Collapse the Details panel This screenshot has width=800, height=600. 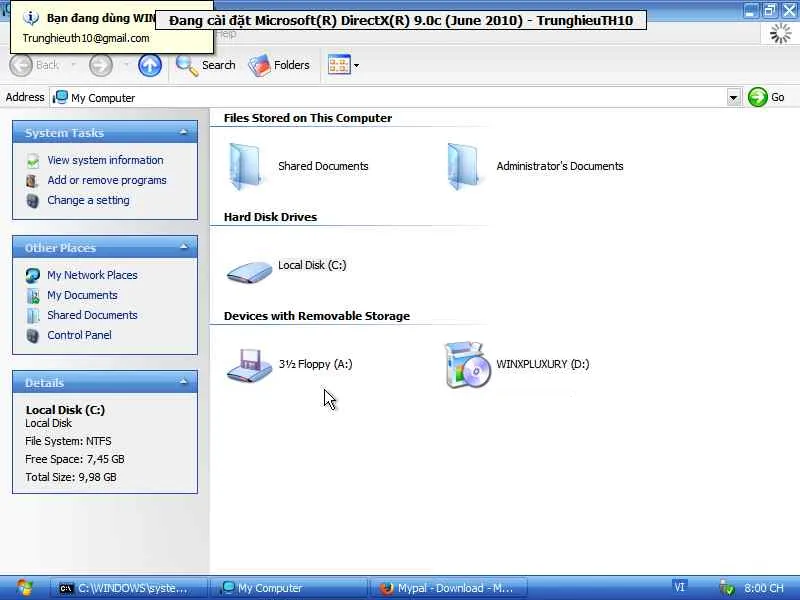[184, 382]
